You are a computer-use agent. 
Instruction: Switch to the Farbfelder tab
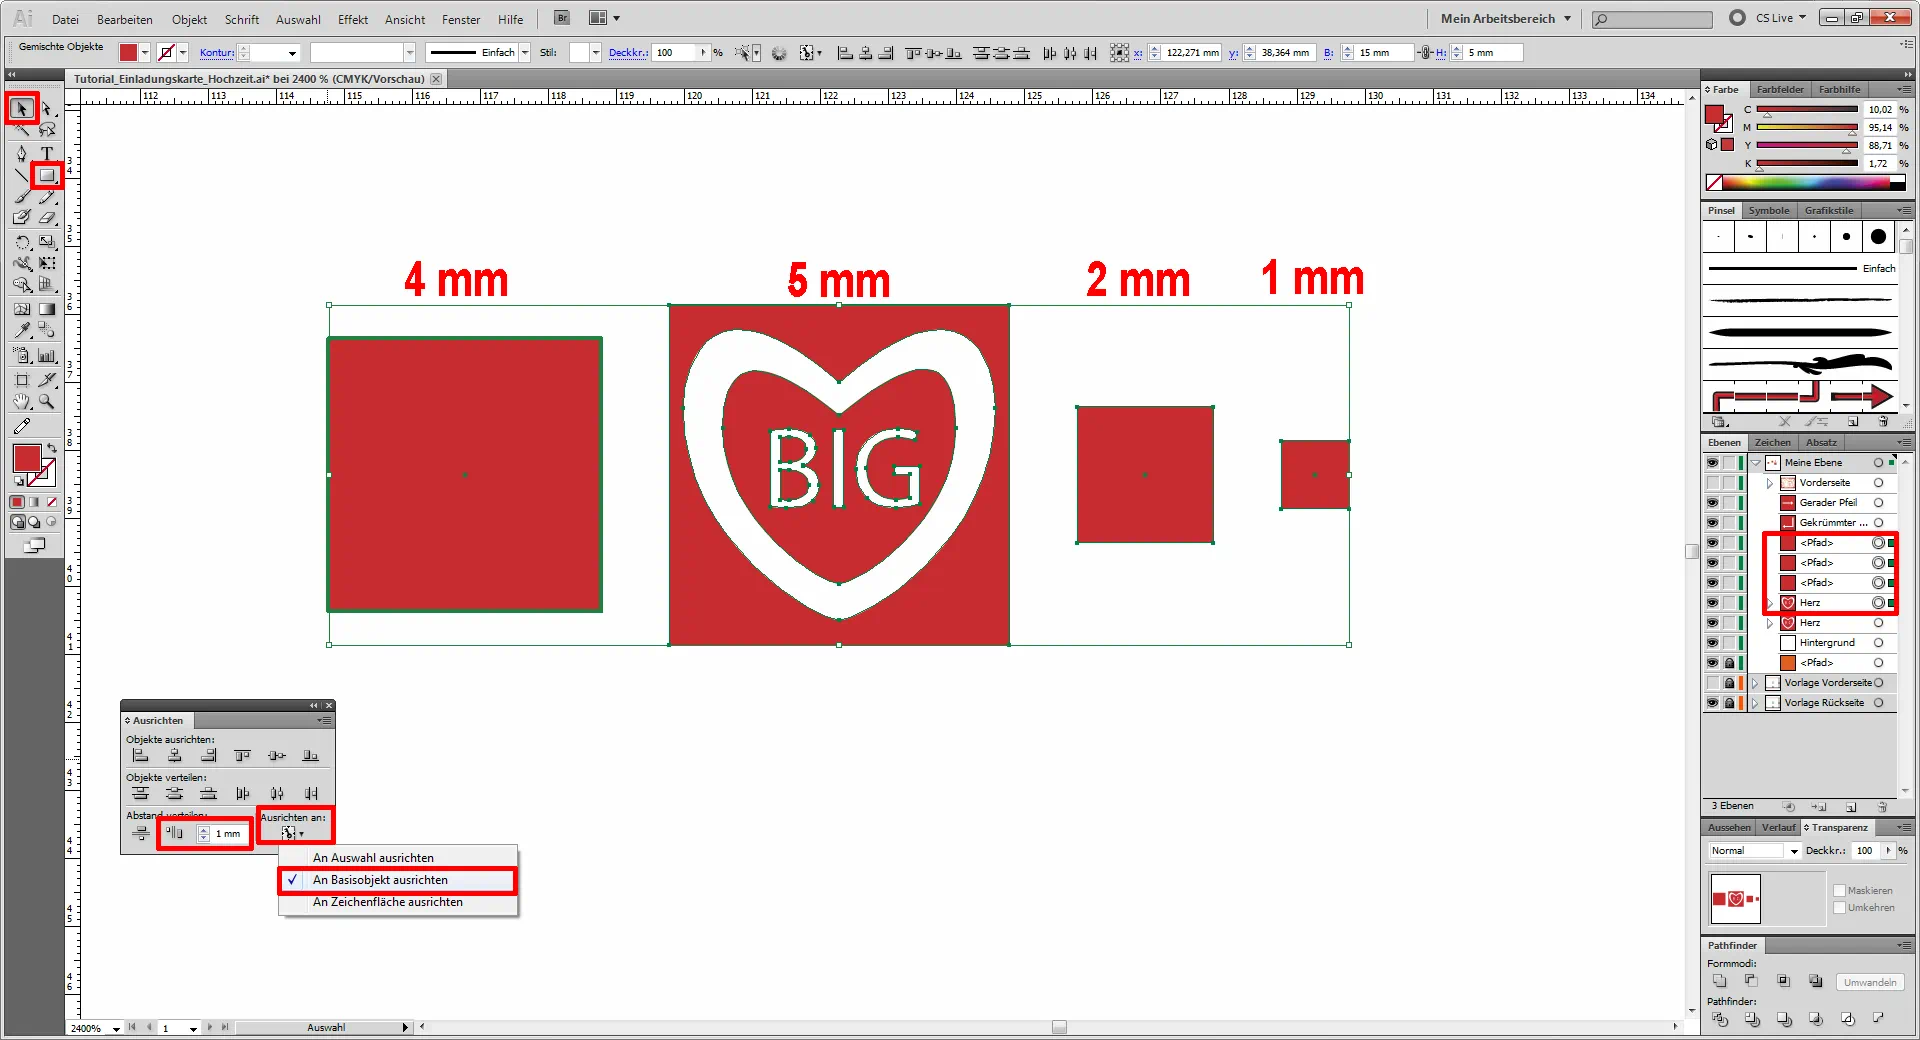(x=1780, y=90)
